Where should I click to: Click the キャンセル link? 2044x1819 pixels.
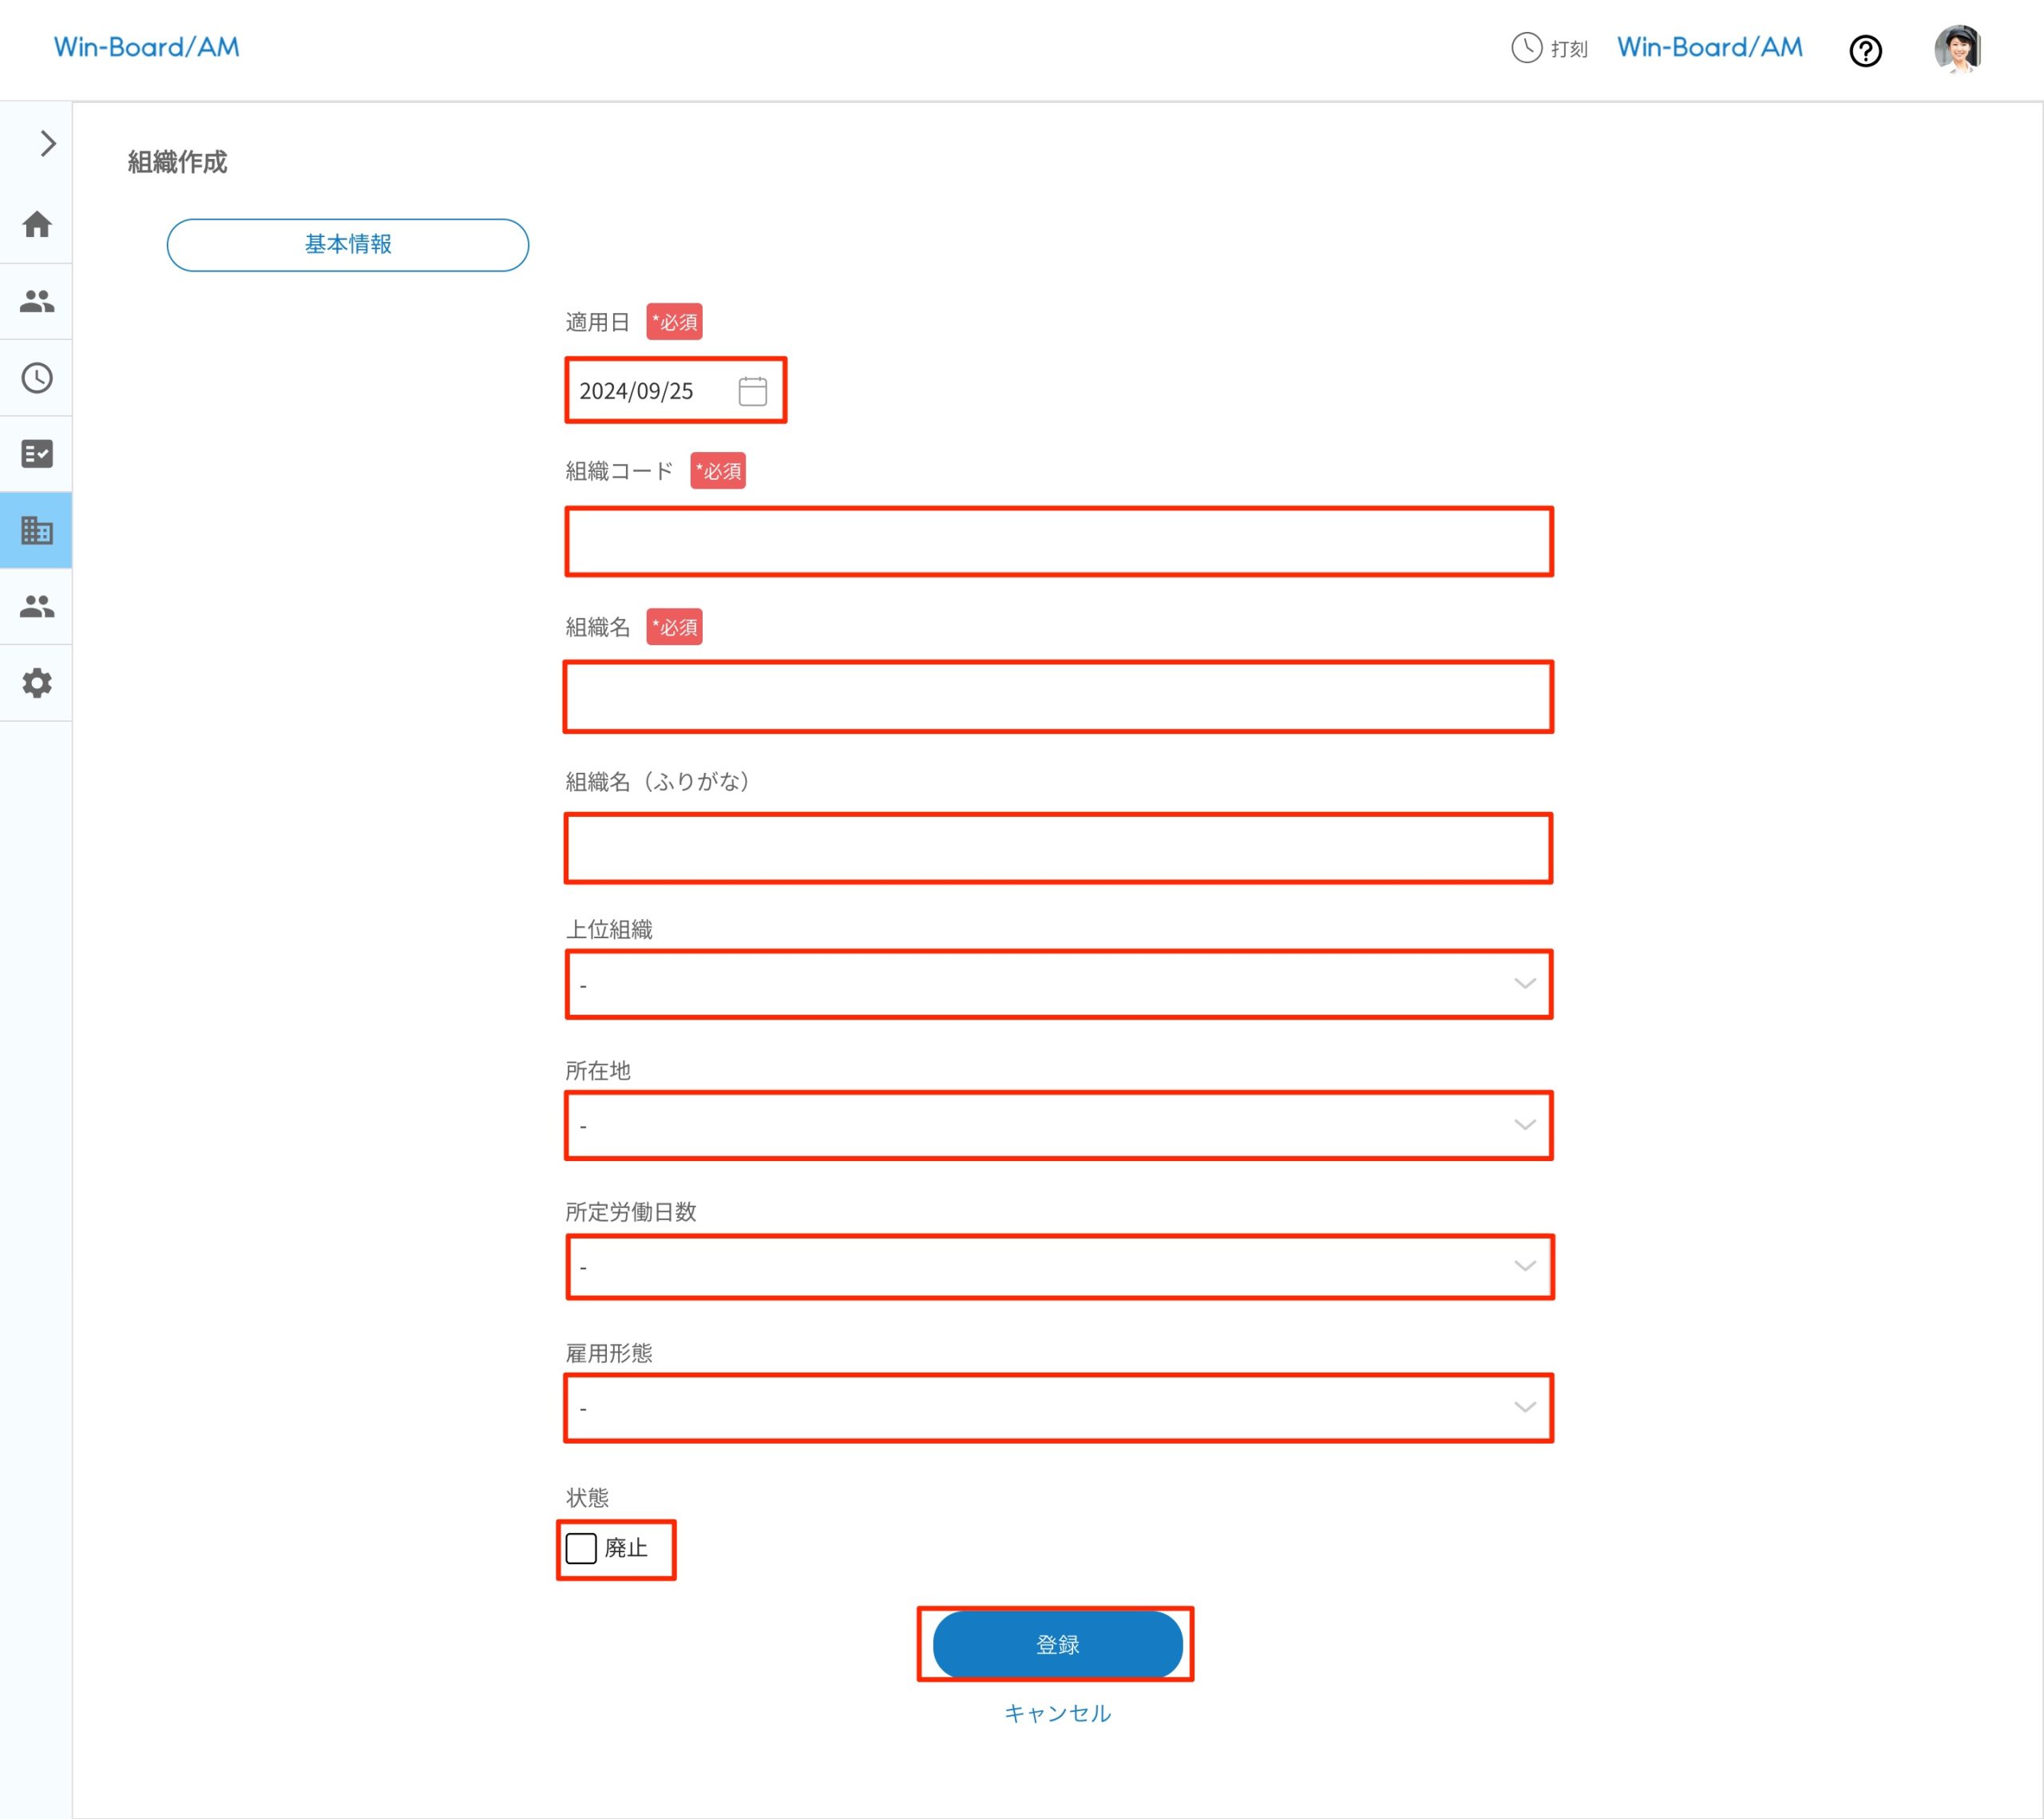(1057, 1713)
